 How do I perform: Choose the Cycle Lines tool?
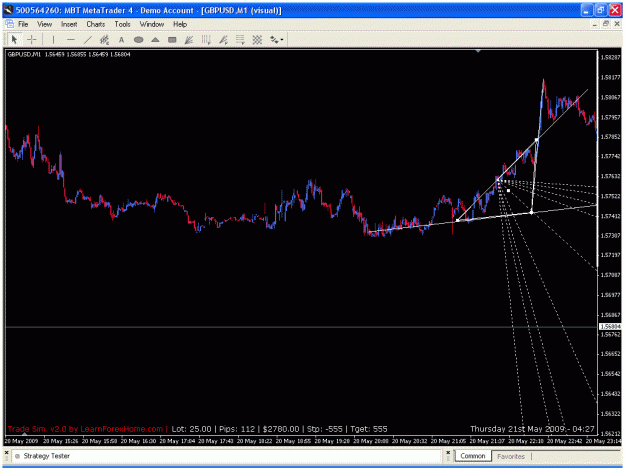pyautogui.click(x=206, y=39)
